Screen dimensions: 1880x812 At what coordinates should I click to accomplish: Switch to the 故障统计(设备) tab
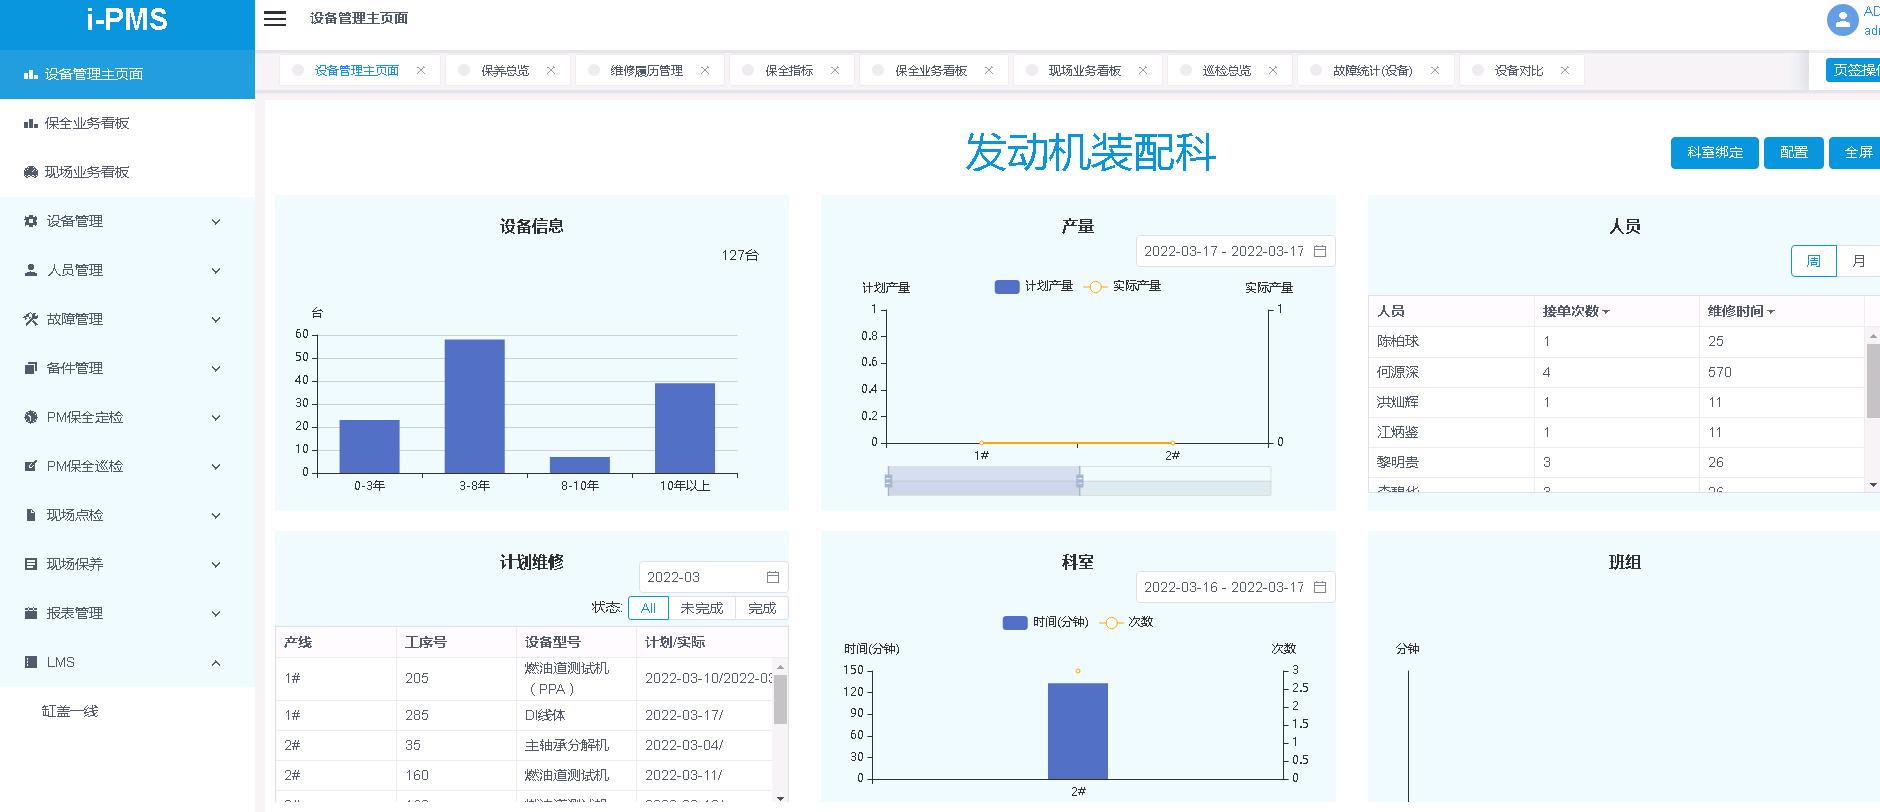(x=1373, y=71)
